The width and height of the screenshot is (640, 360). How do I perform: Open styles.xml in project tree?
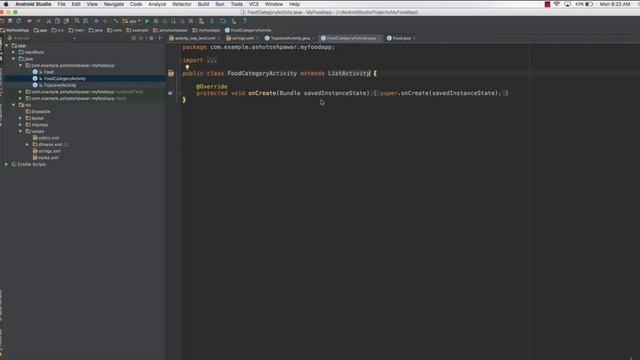(x=45, y=158)
